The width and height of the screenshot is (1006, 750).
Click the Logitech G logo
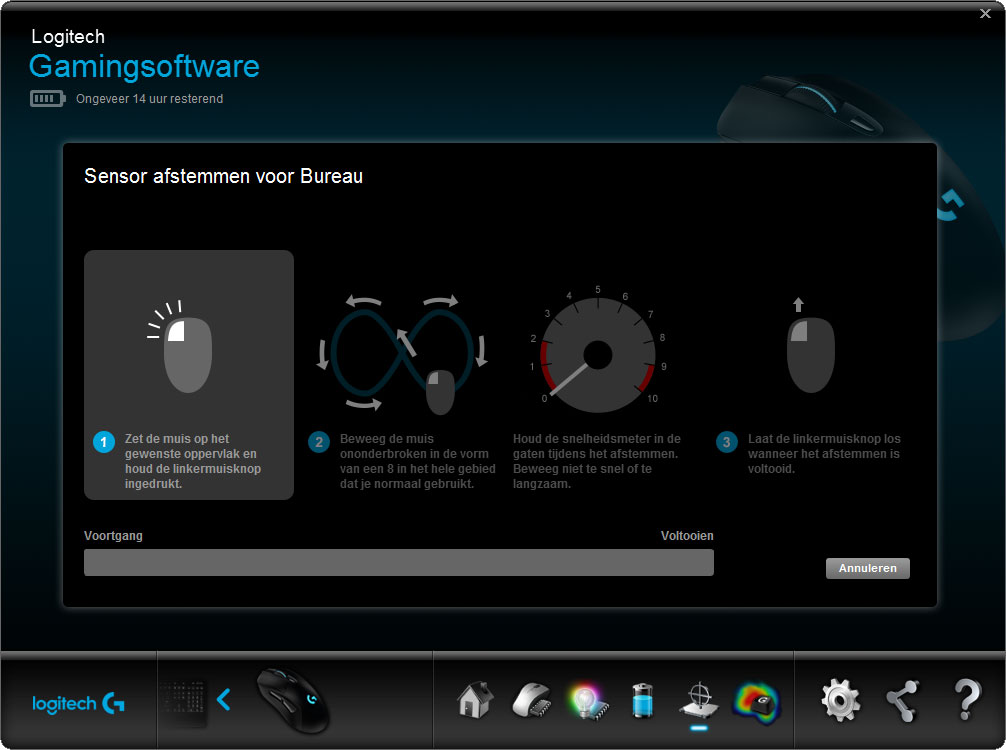(x=78, y=703)
